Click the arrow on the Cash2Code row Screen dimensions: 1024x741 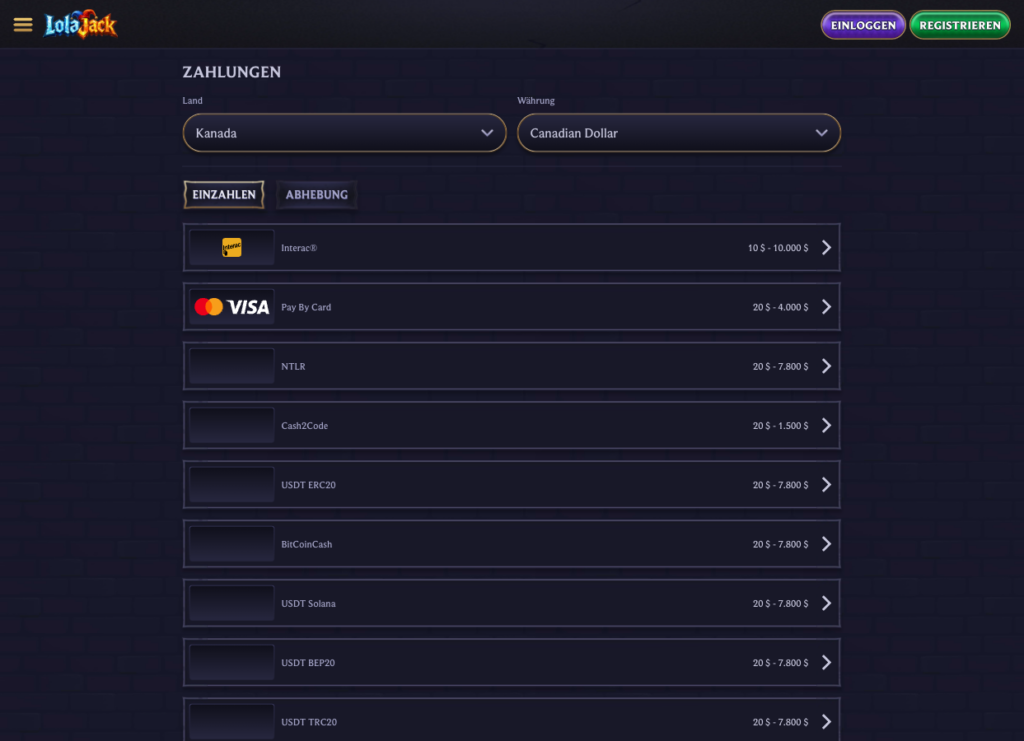coord(826,425)
